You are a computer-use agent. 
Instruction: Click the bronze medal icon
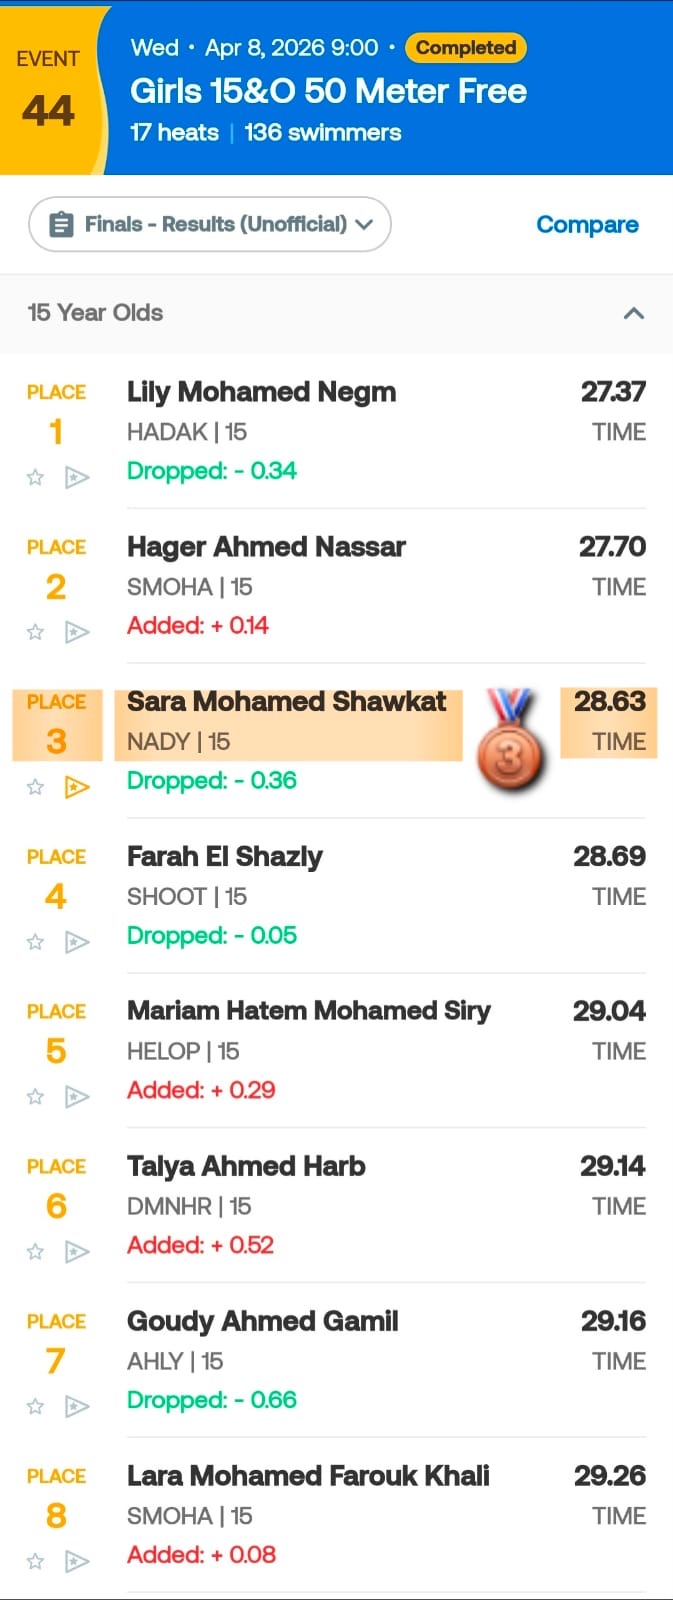510,740
